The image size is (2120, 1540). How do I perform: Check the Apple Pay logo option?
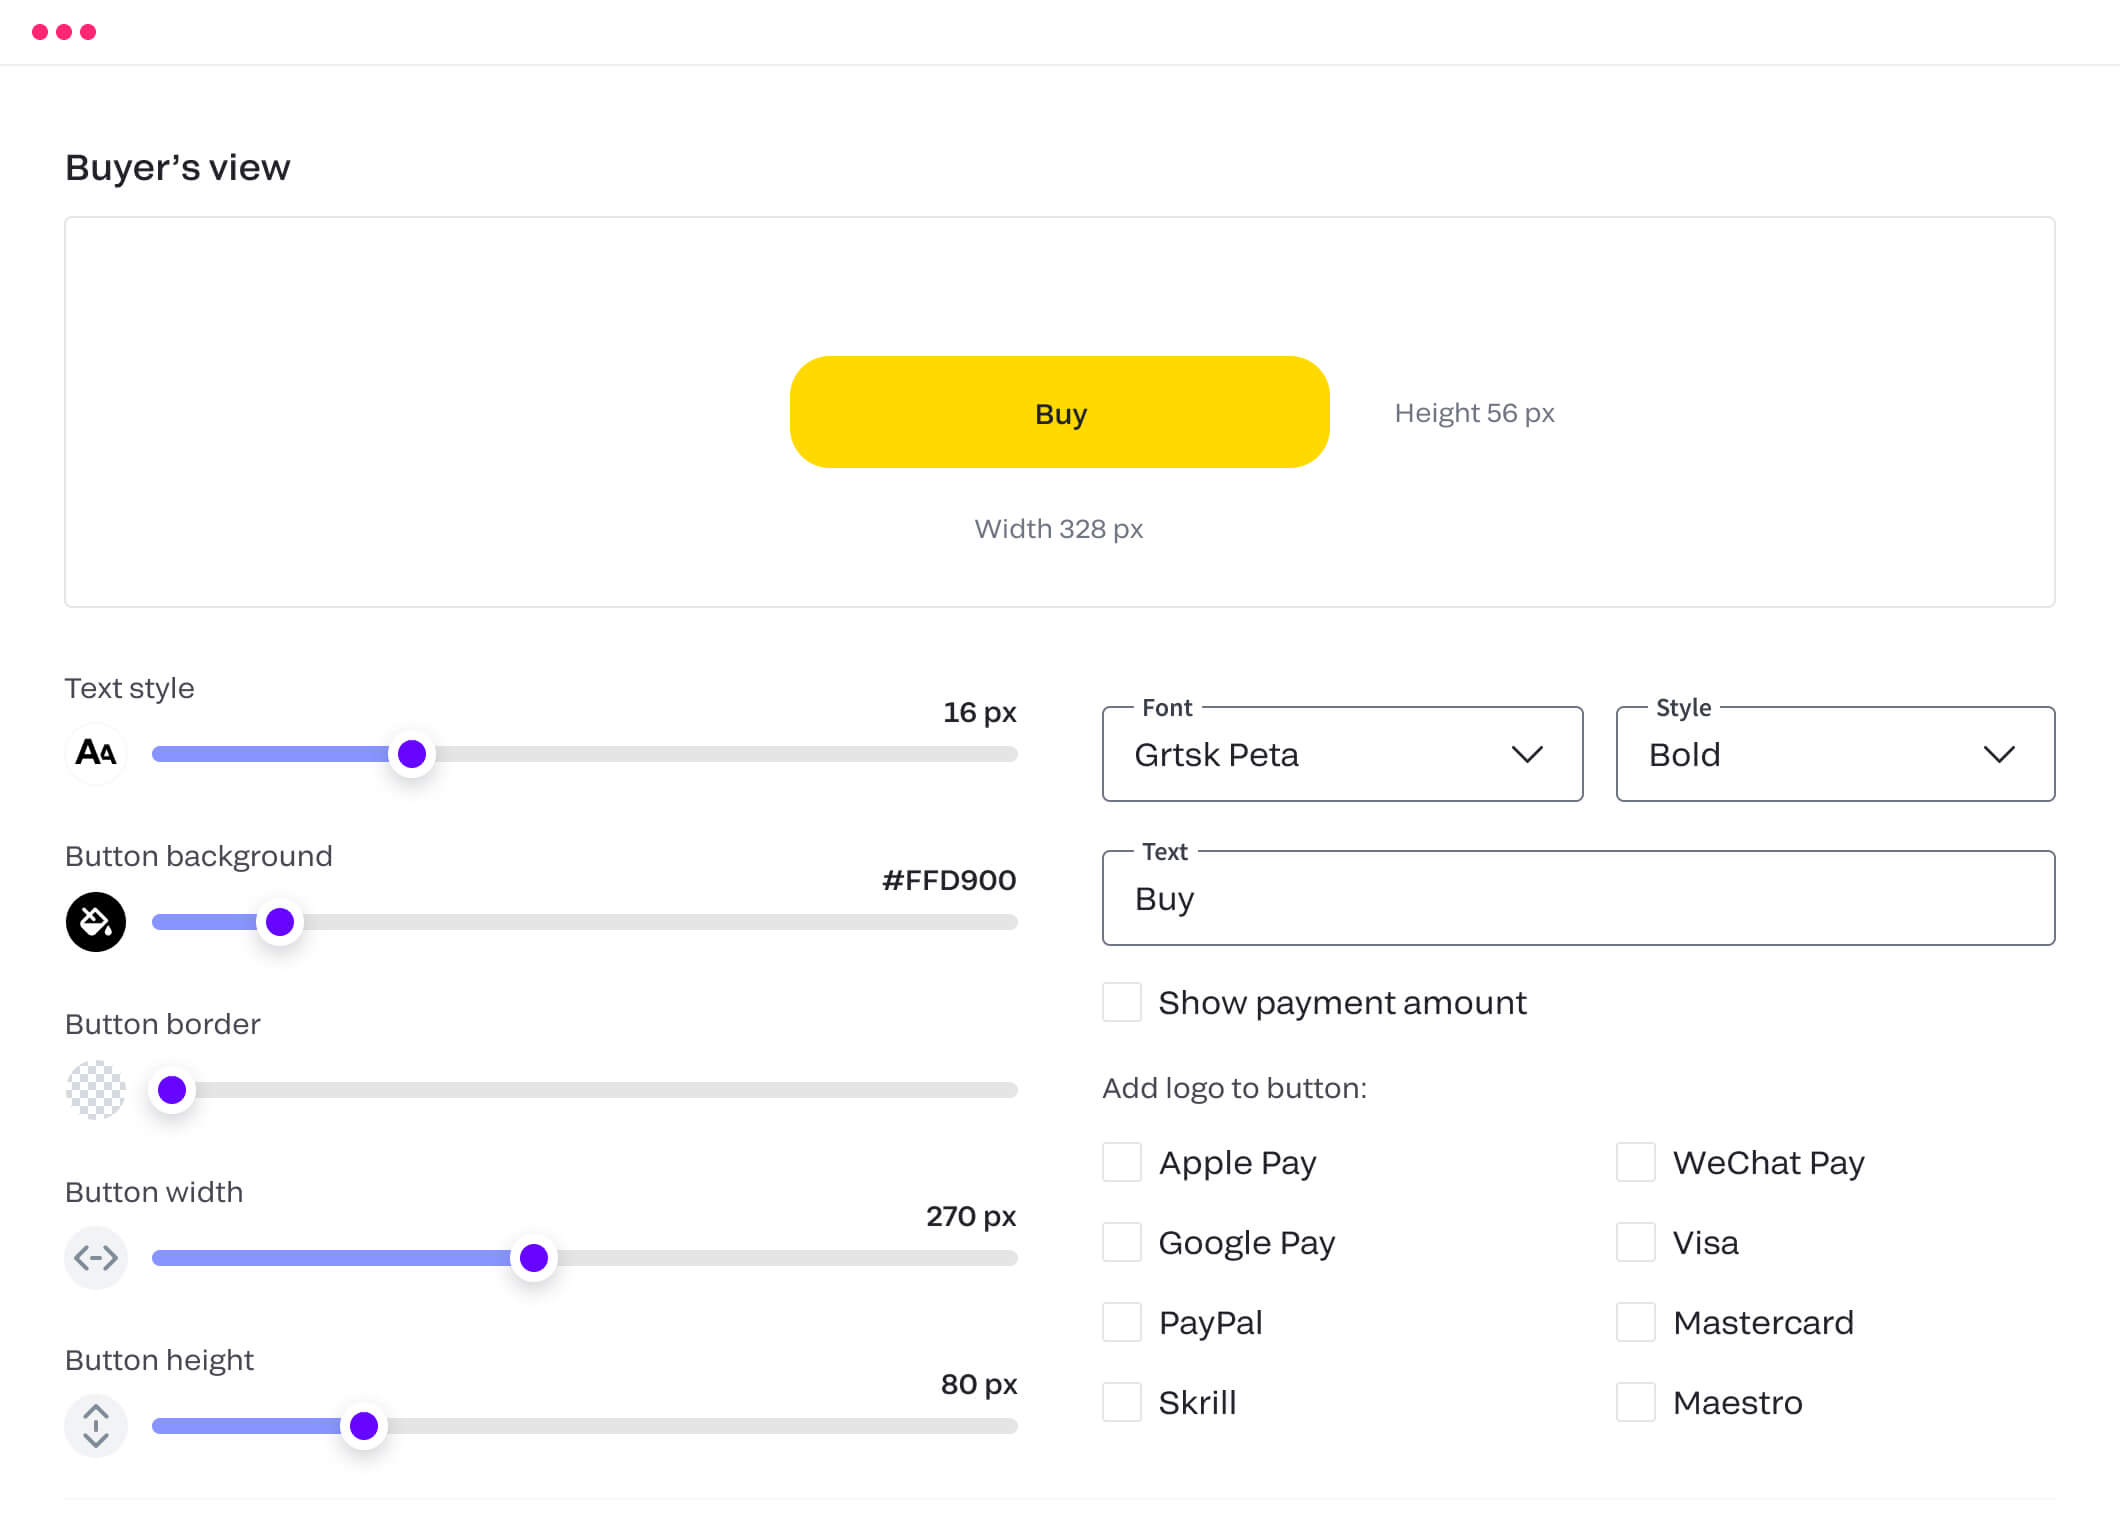pyautogui.click(x=1121, y=1162)
